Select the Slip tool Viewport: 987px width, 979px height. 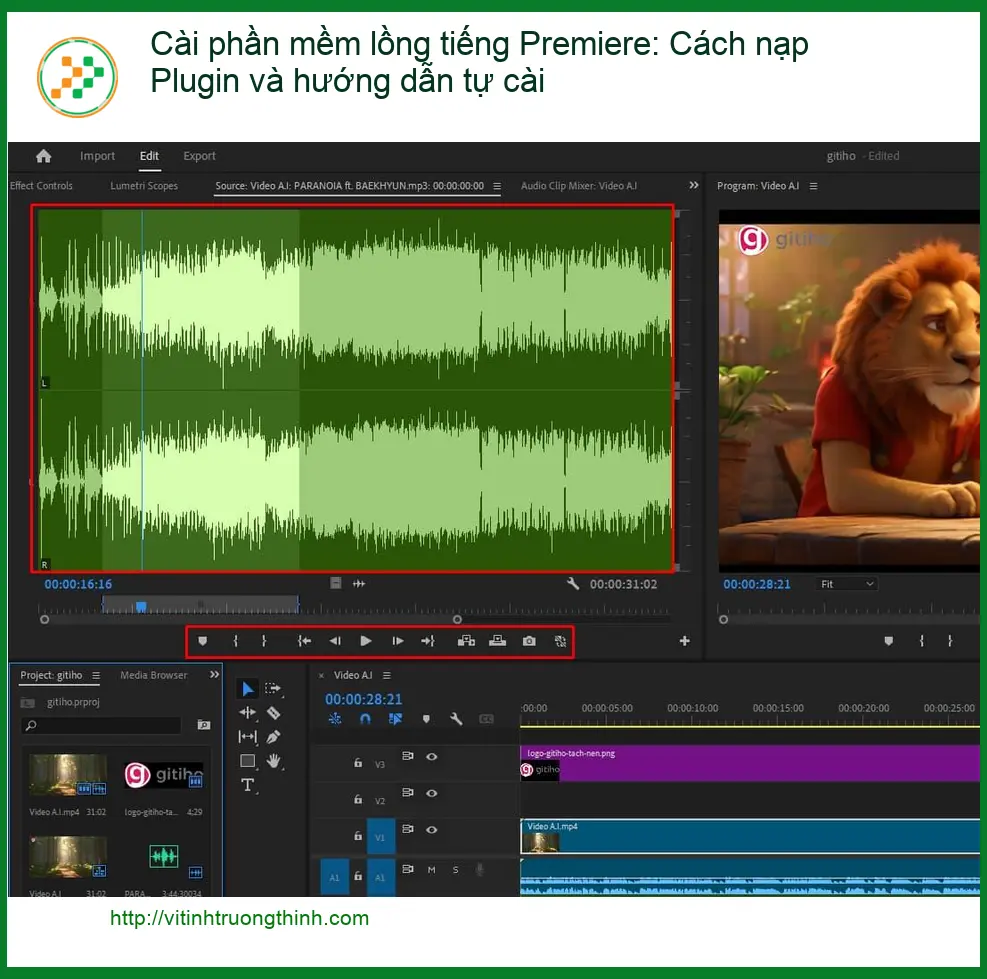point(248,737)
